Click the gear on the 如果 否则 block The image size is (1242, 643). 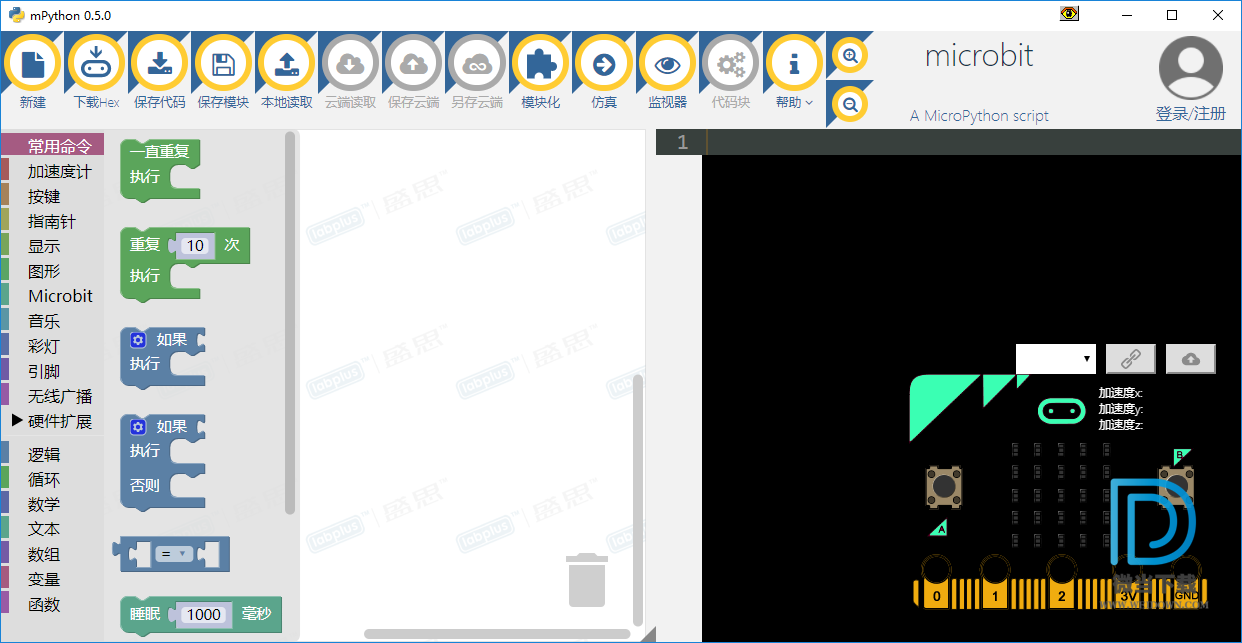pos(139,427)
